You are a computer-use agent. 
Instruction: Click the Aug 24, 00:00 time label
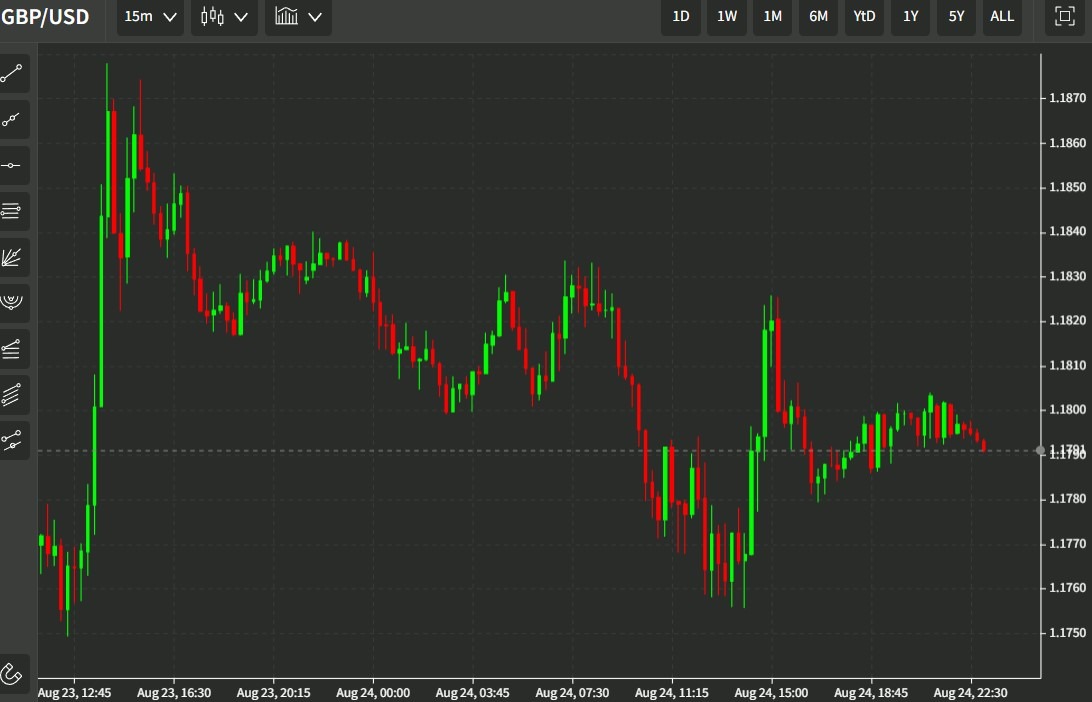373,693
